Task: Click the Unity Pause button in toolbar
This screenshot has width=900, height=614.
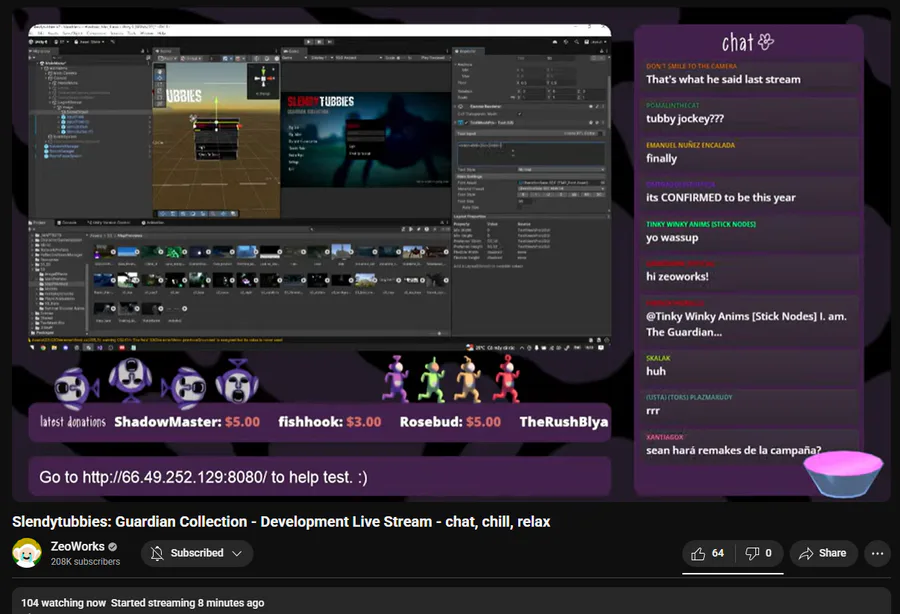Action: tap(320, 42)
